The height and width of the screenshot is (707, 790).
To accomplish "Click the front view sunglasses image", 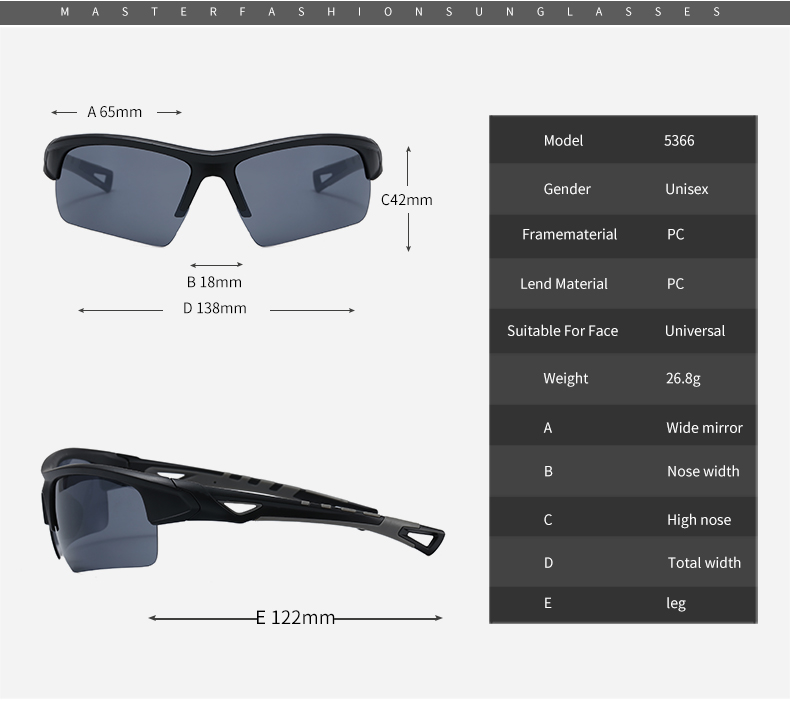I will pyautogui.click(x=214, y=183).
